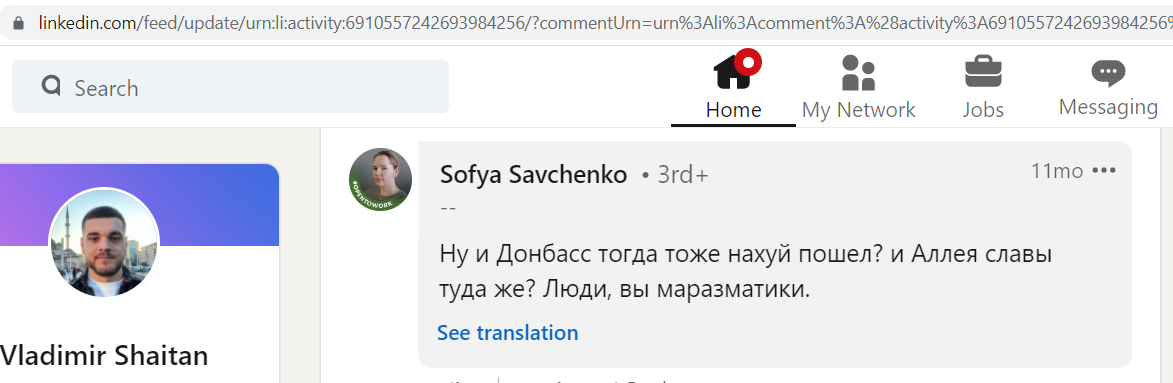
Task: Open the Messaging speech bubble icon
Action: point(1108,73)
